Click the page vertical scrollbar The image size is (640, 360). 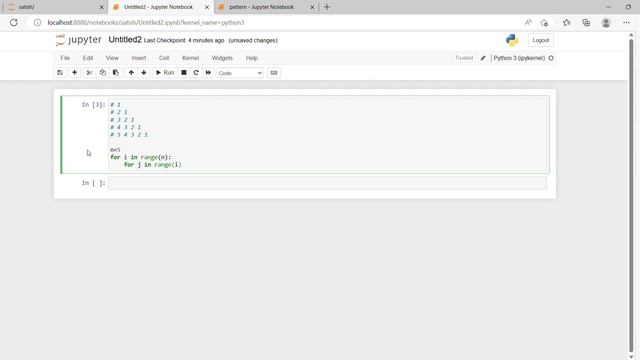(x=631, y=196)
